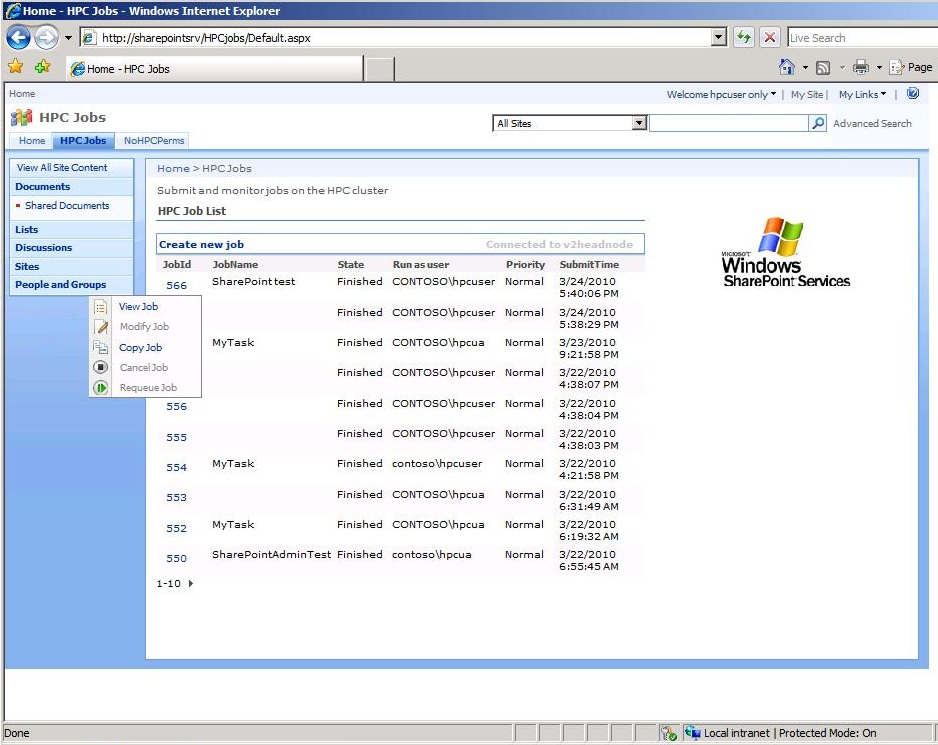Expand the Welcome hpcuser only menu

pos(720,94)
